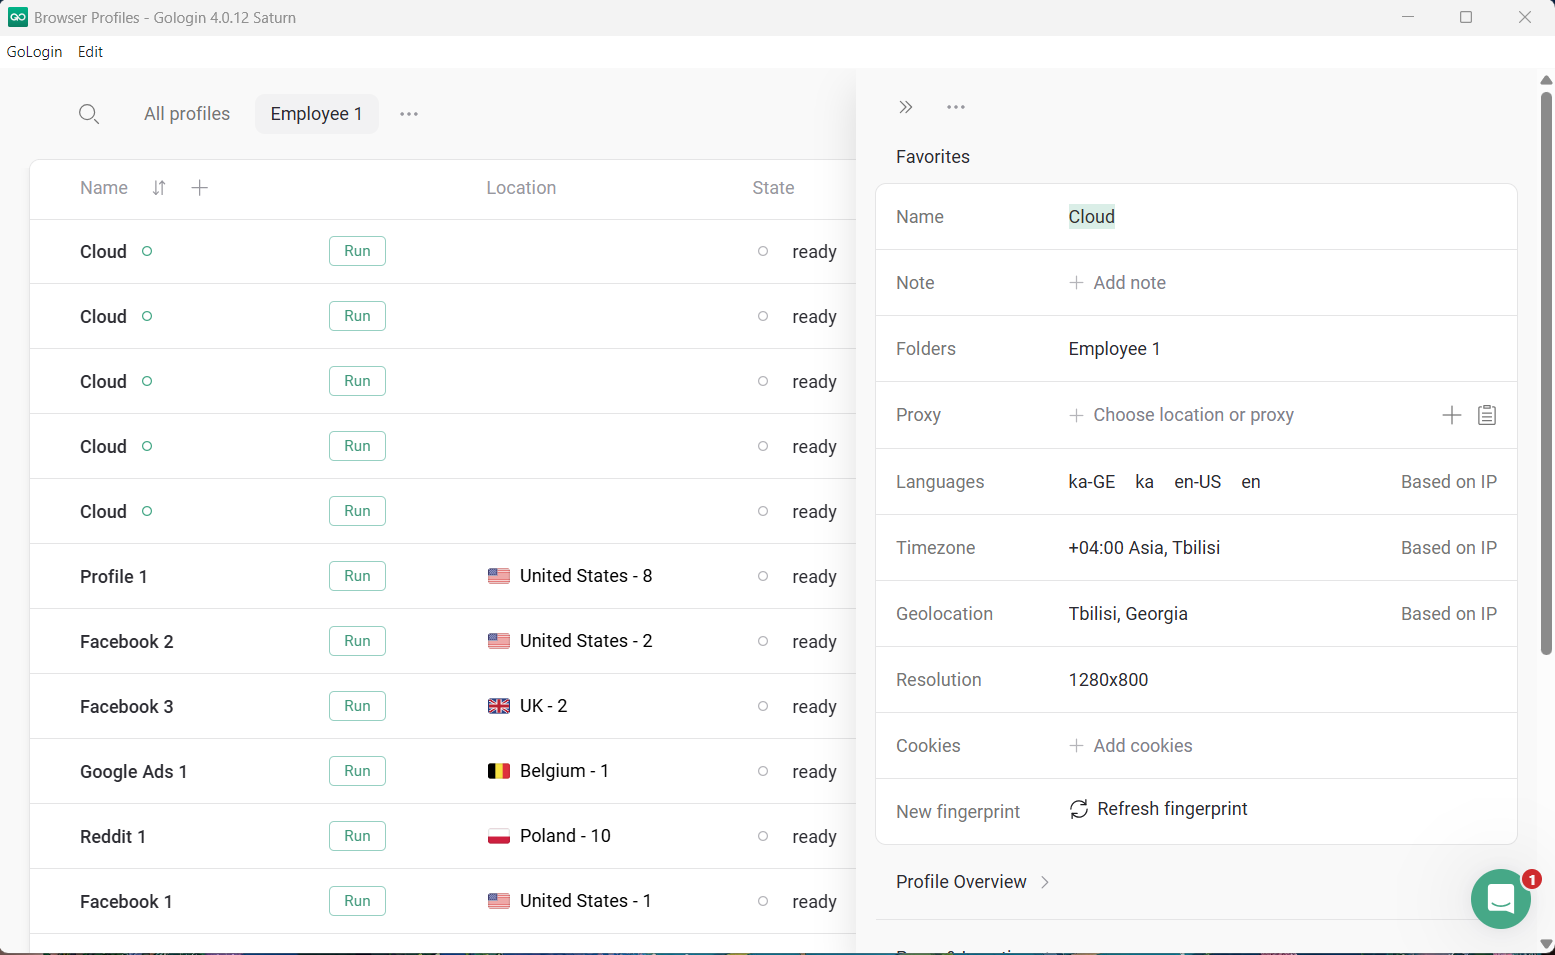Open Timezone +04:00 Asia, Tbilisi selector

(x=1144, y=548)
